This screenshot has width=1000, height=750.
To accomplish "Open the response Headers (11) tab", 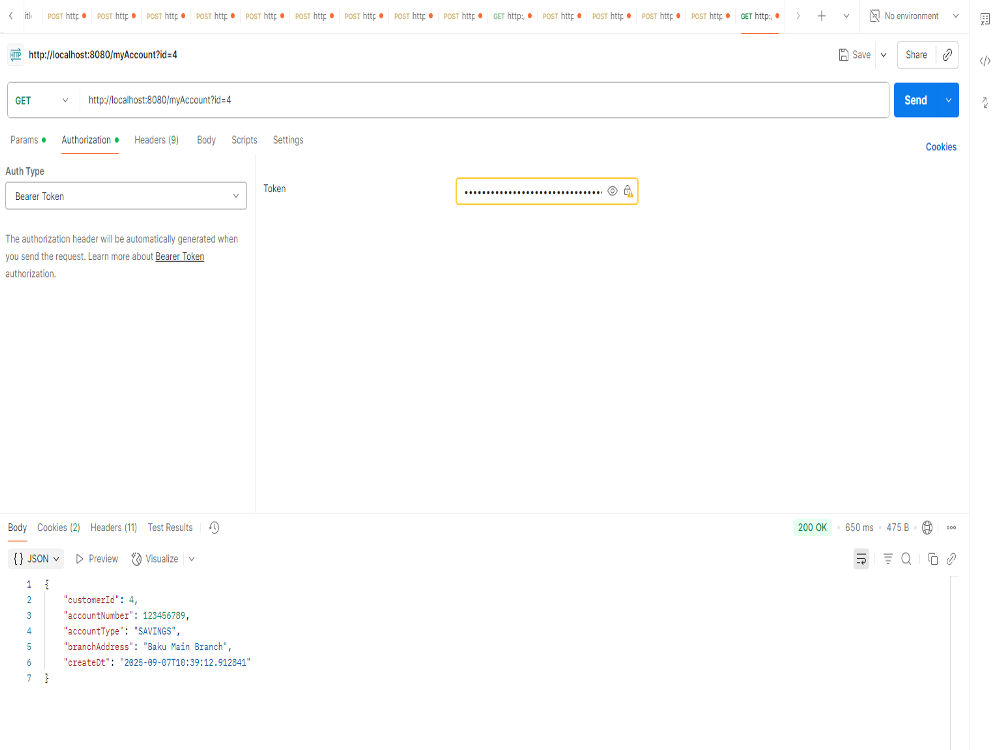I will pos(114,527).
